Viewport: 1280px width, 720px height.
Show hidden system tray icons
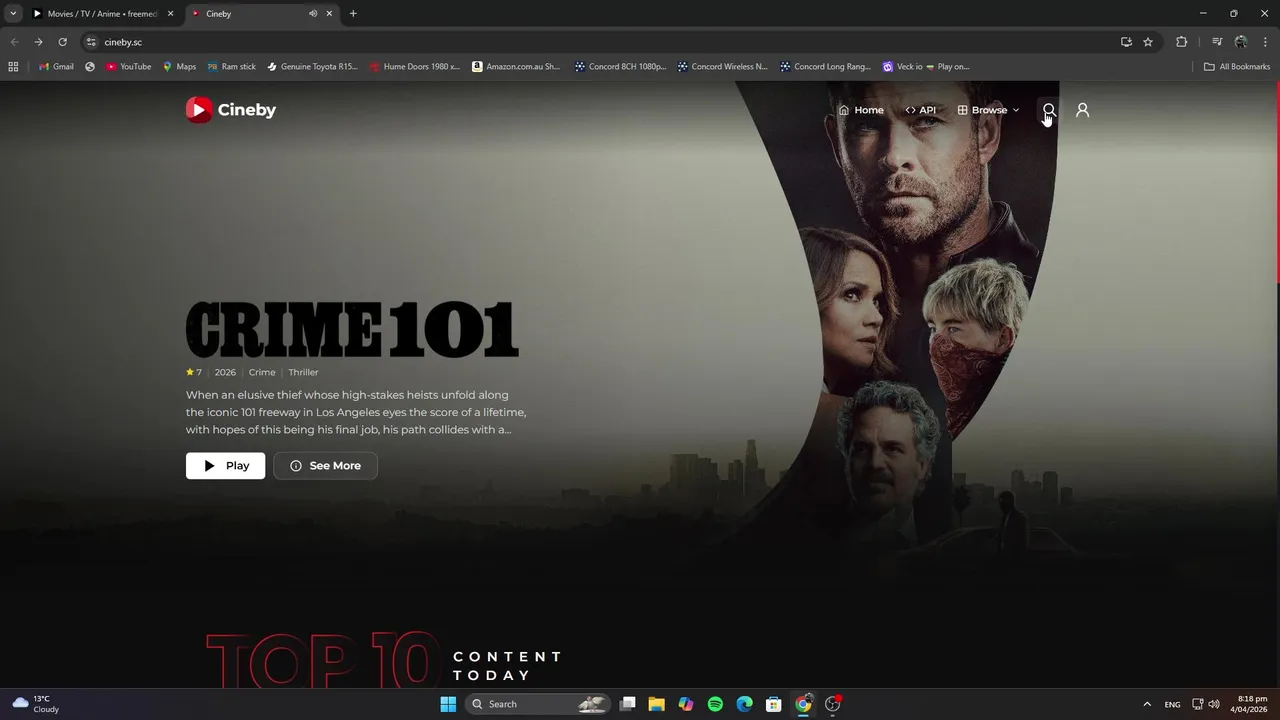[1147, 704]
